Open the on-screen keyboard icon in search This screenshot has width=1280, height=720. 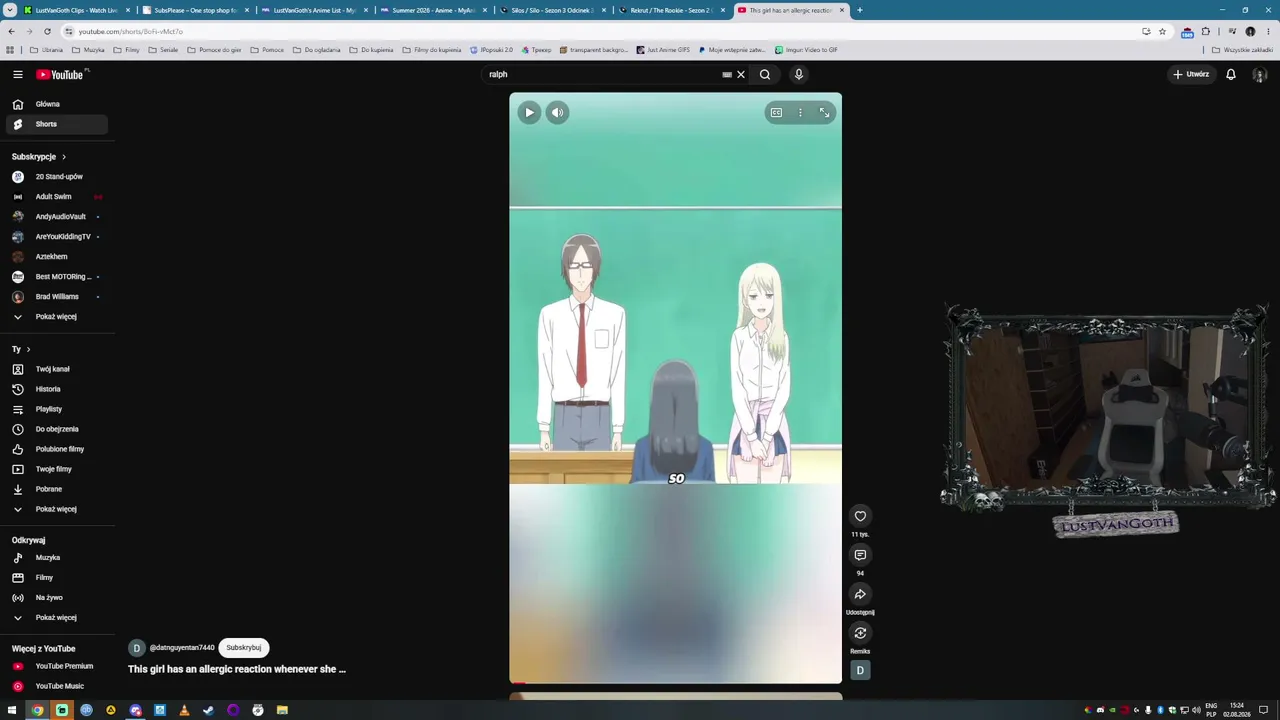[x=727, y=74]
